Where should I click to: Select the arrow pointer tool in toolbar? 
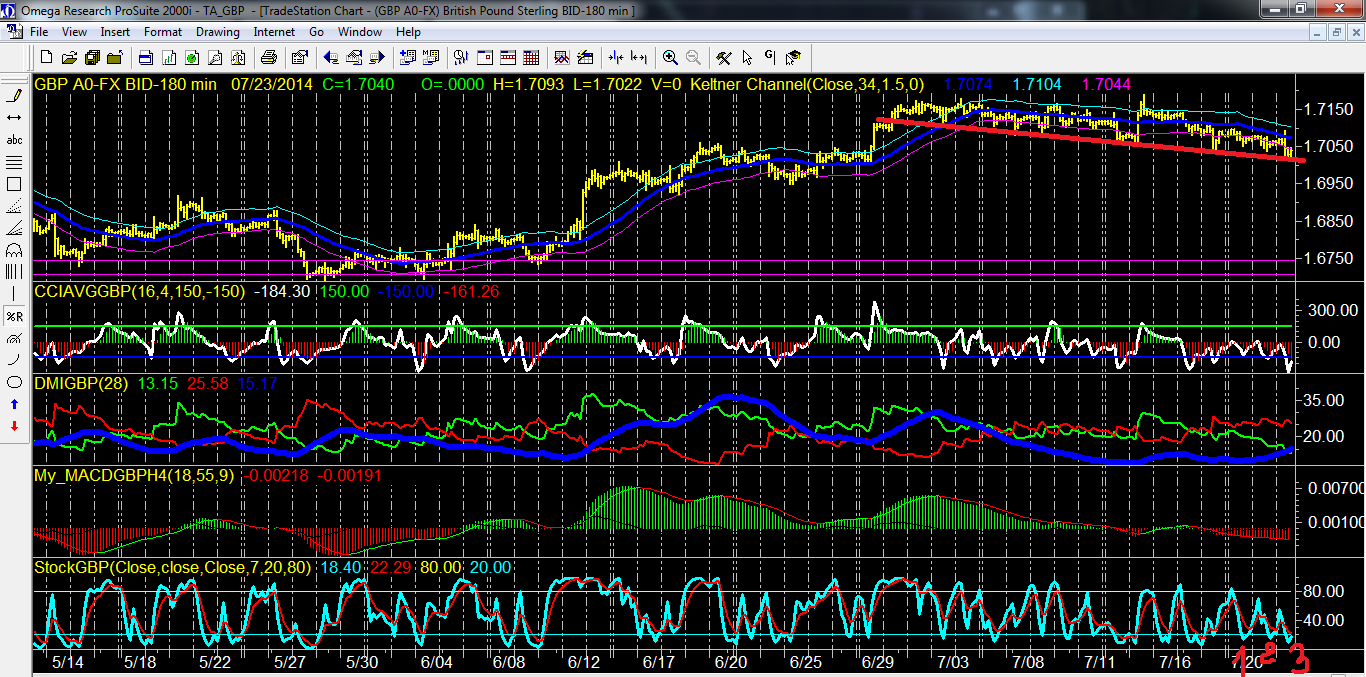click(x=746, y=57)
